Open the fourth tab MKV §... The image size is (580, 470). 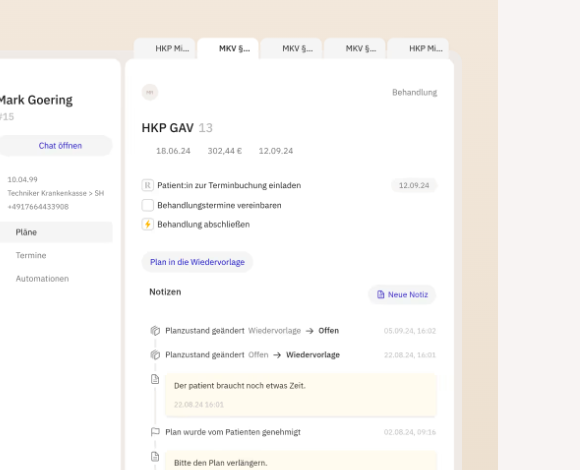tap(355, 48)
